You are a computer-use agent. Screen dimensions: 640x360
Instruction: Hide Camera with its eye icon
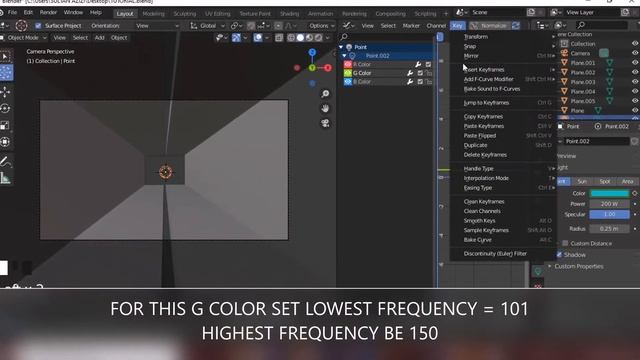point(635,53)
